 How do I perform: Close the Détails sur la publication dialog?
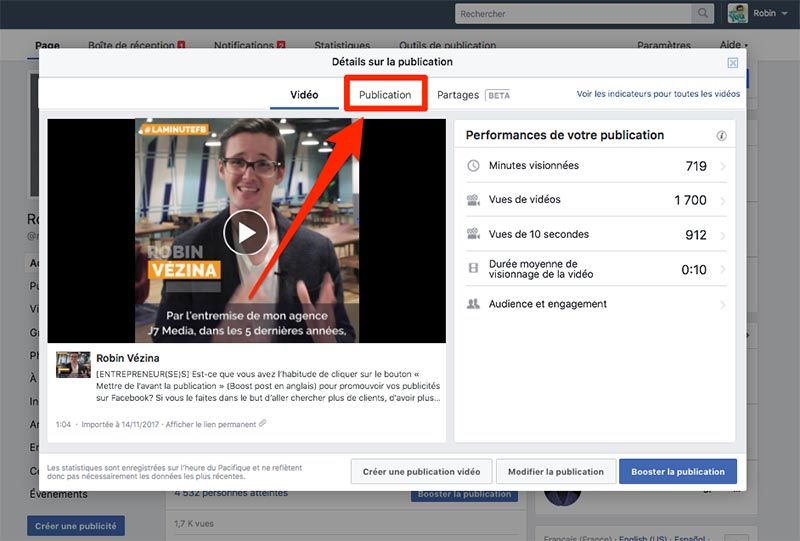click(x=733, y=62)
